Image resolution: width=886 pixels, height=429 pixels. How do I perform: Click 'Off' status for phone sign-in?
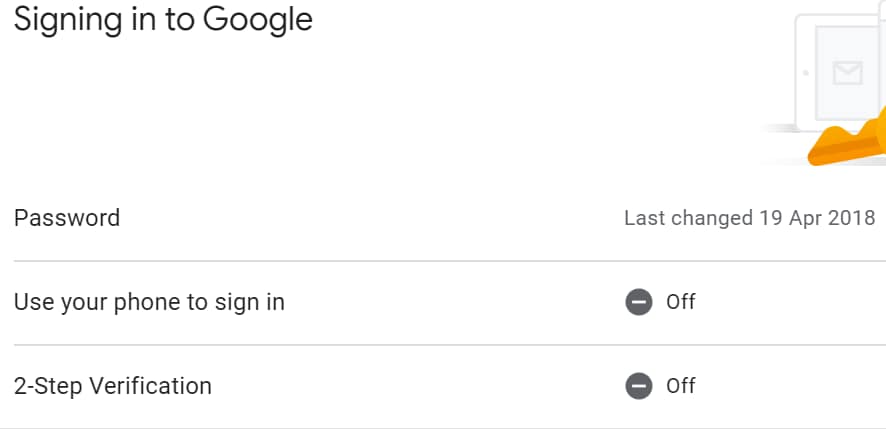pyautogui.click(x=681, y=302)
